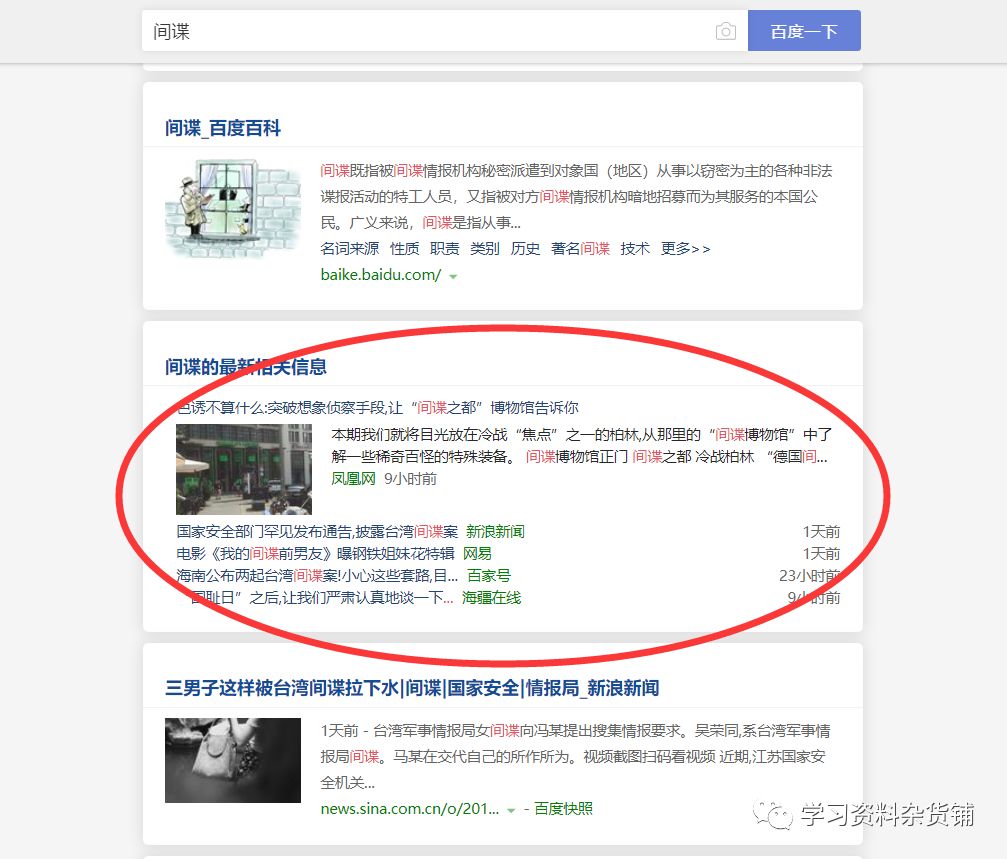1007x859 pixels.
Task: Open 国家安全部门罕见发布通告 news item
Action: [317, 532]
